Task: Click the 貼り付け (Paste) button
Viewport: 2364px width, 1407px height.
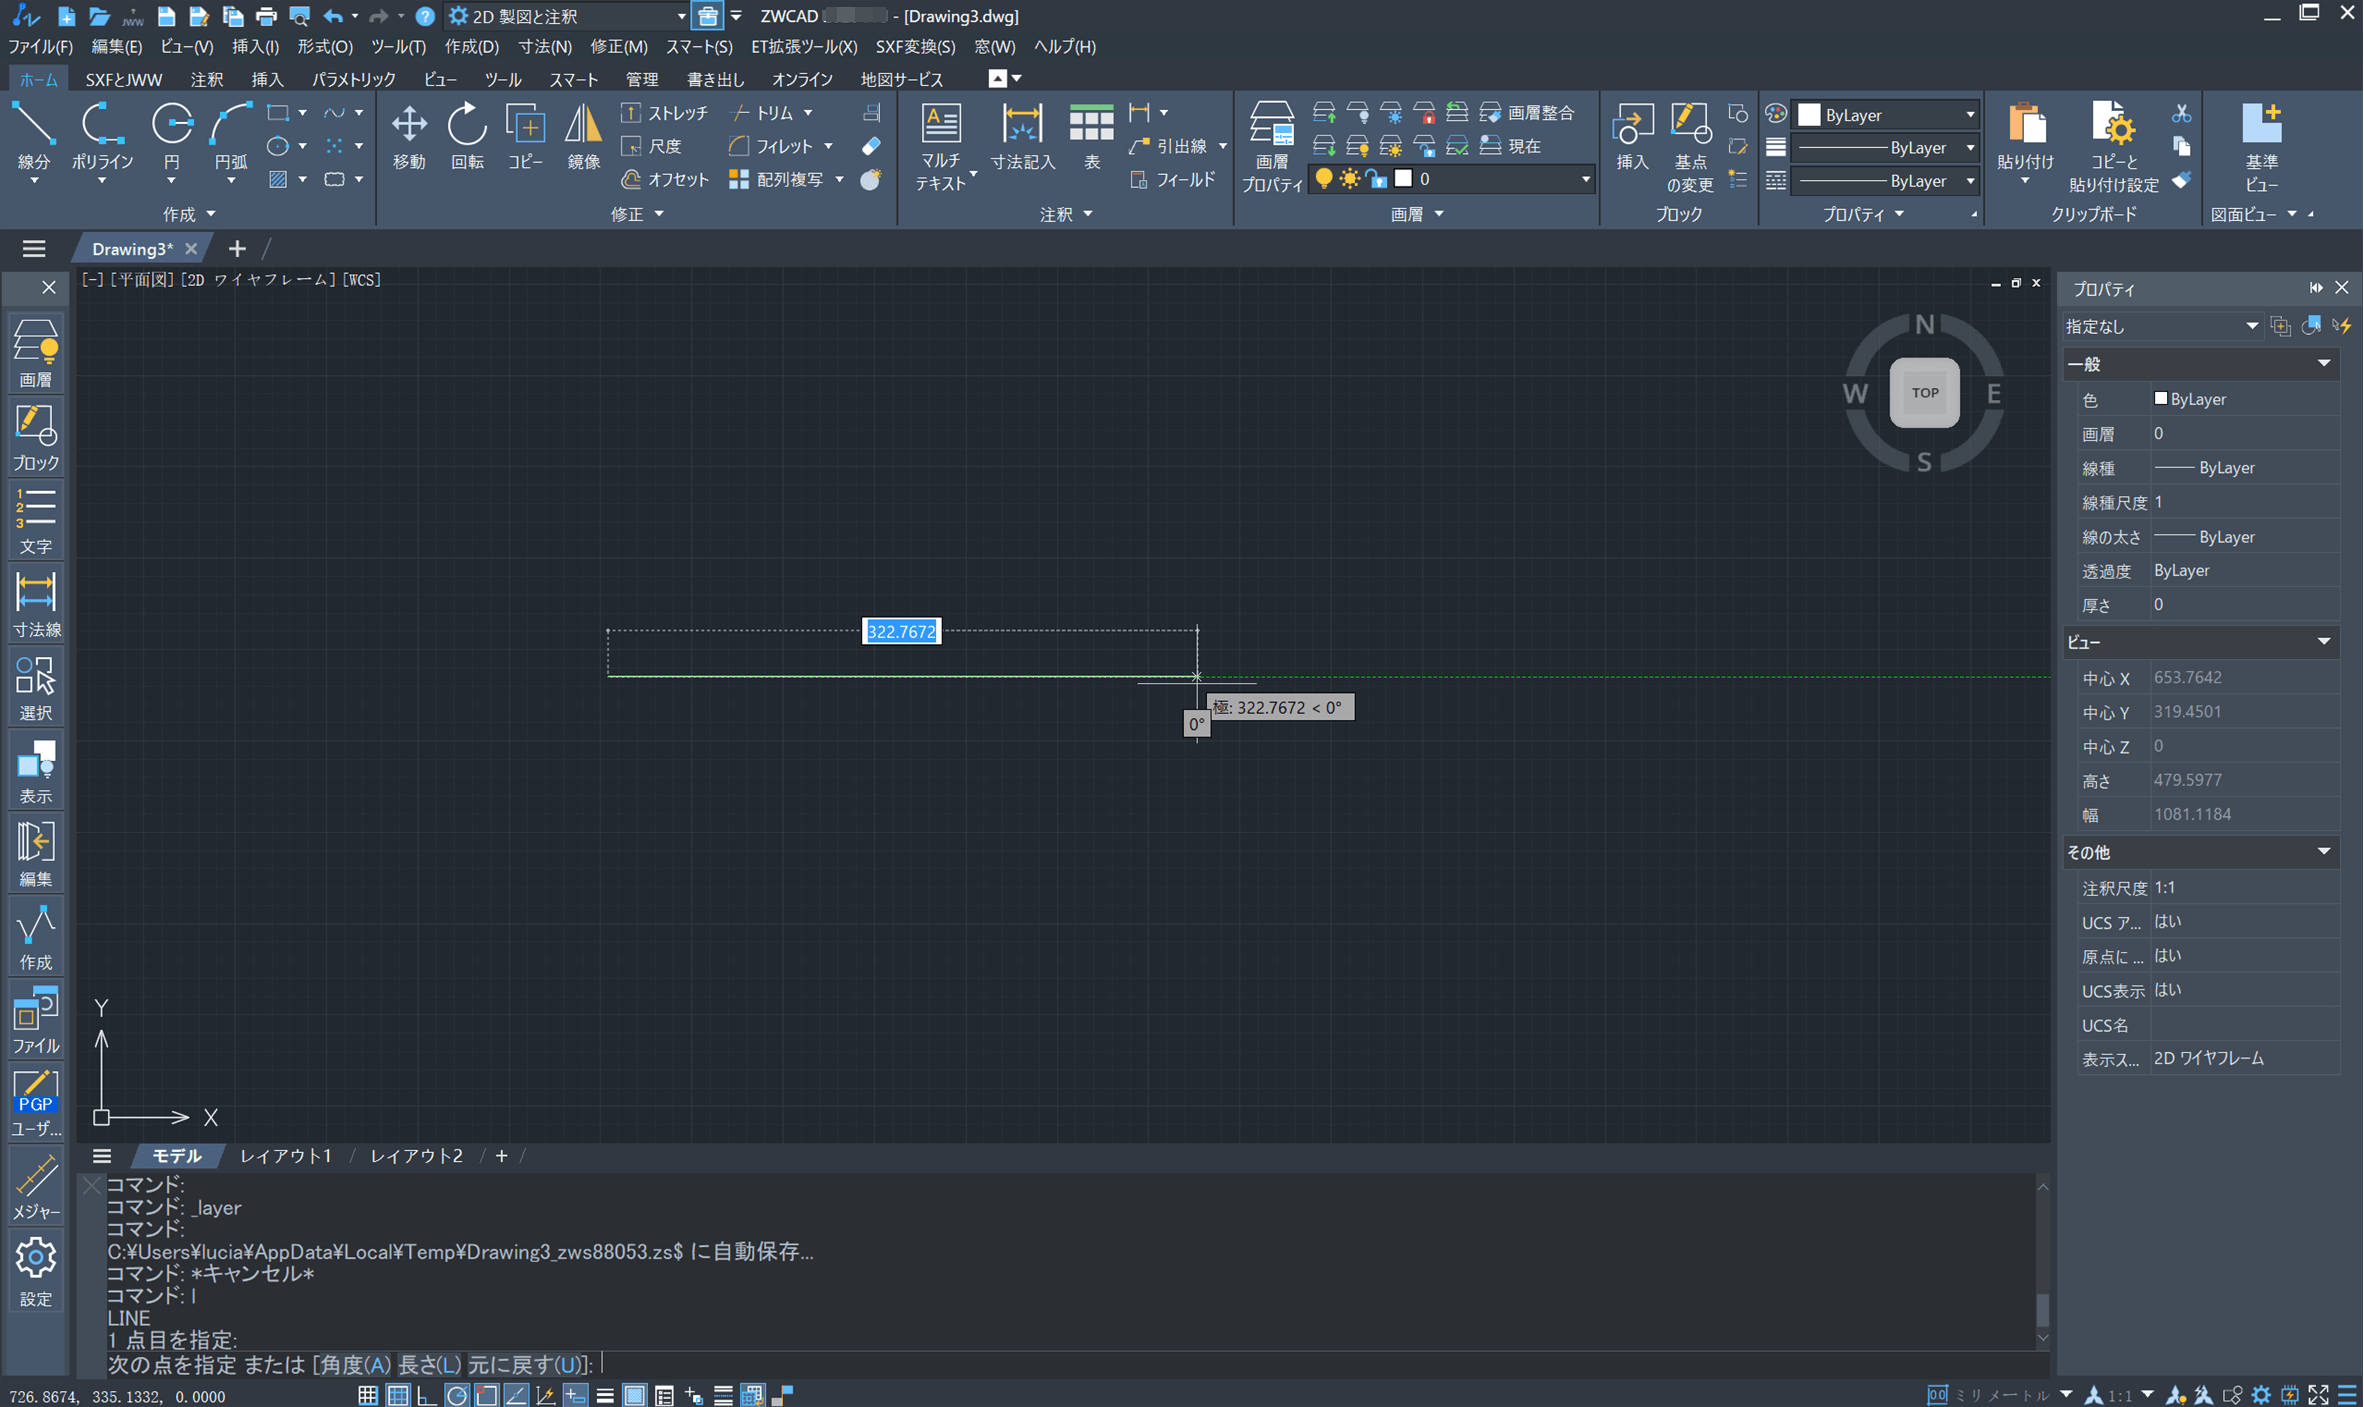Action: (x=2025, y=138)
